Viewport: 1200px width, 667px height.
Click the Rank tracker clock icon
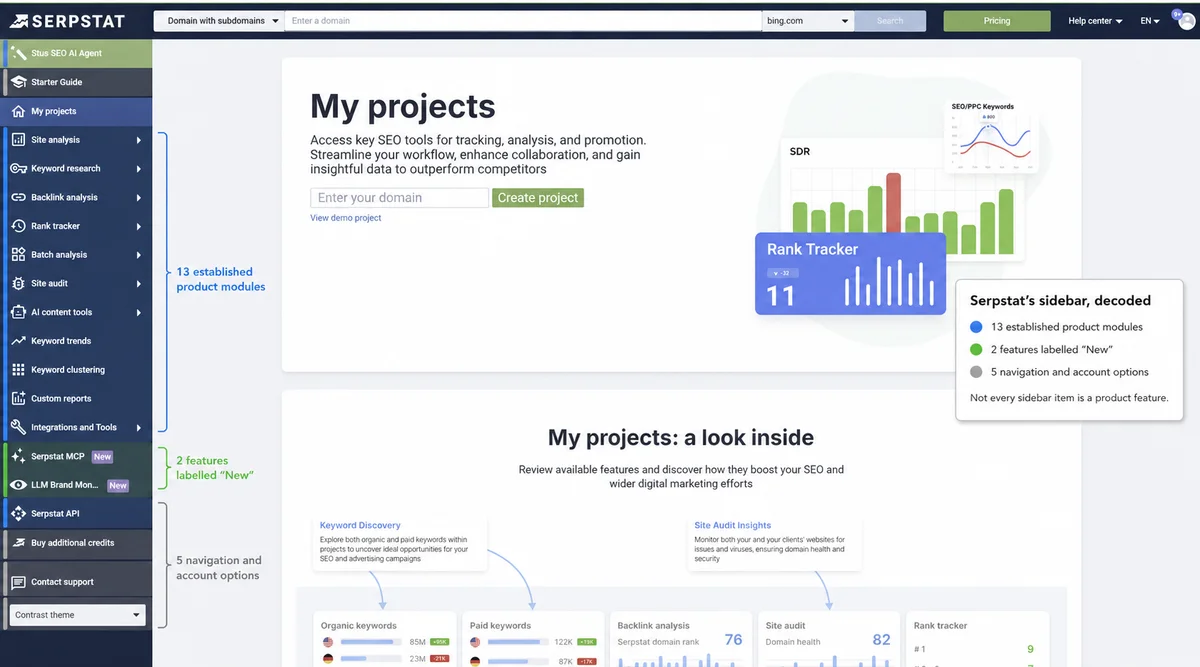tap(18, 226)
